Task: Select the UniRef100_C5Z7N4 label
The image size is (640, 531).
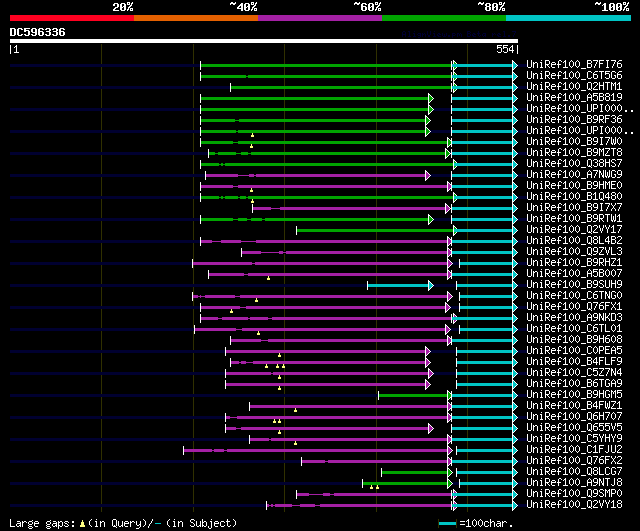Action: click(x=574, y=373)
